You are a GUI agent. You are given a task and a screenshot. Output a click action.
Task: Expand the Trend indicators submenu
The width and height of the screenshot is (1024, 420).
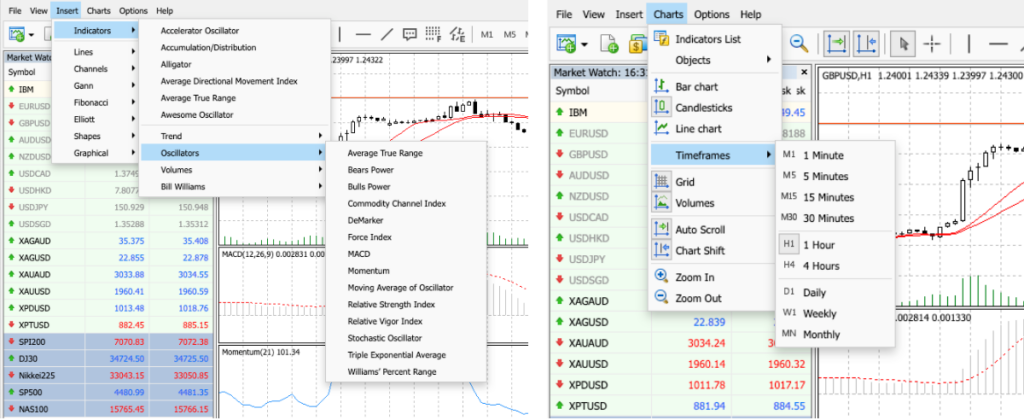(x=233, y=136)
